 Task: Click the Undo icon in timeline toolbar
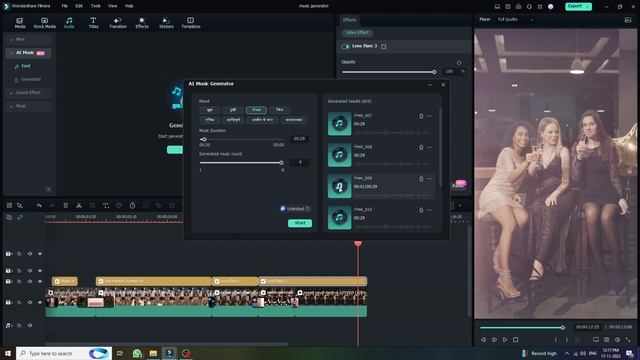39,205
